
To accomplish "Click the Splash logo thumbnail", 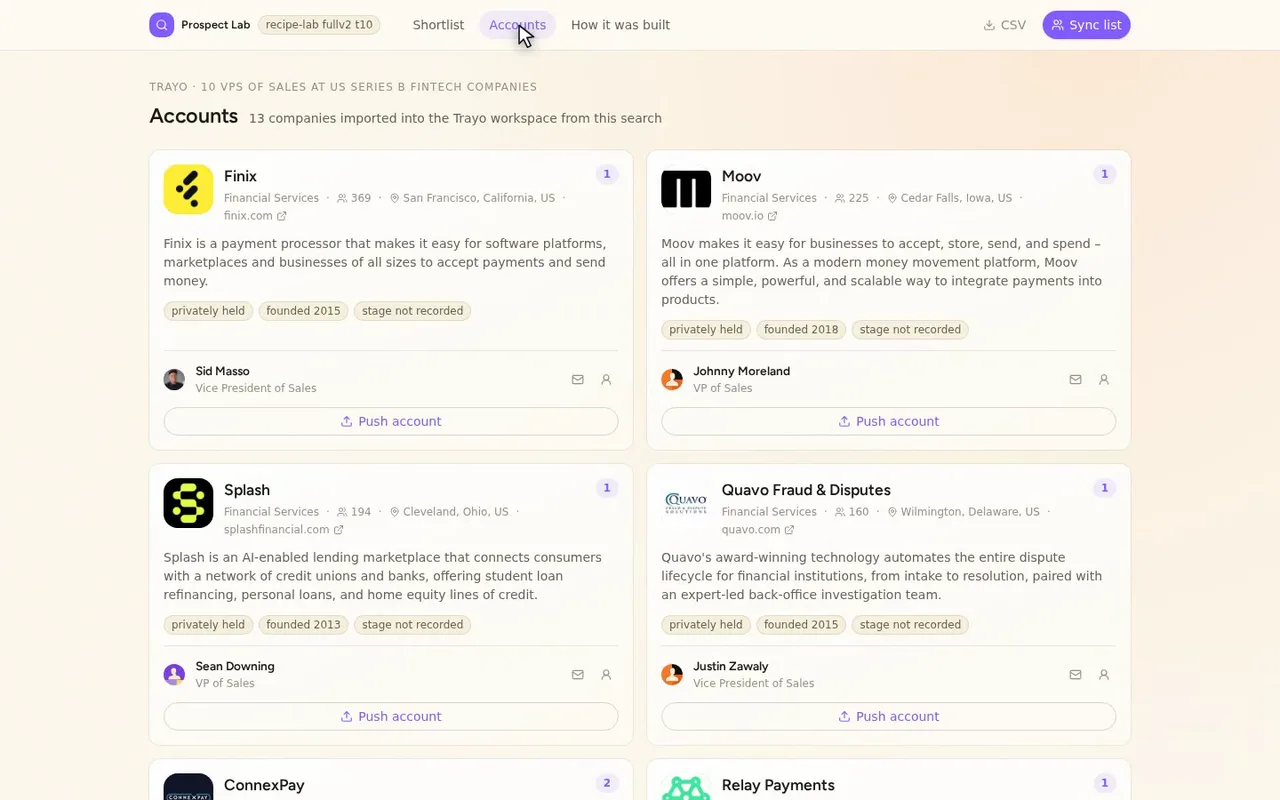I will tap(188, 503).
